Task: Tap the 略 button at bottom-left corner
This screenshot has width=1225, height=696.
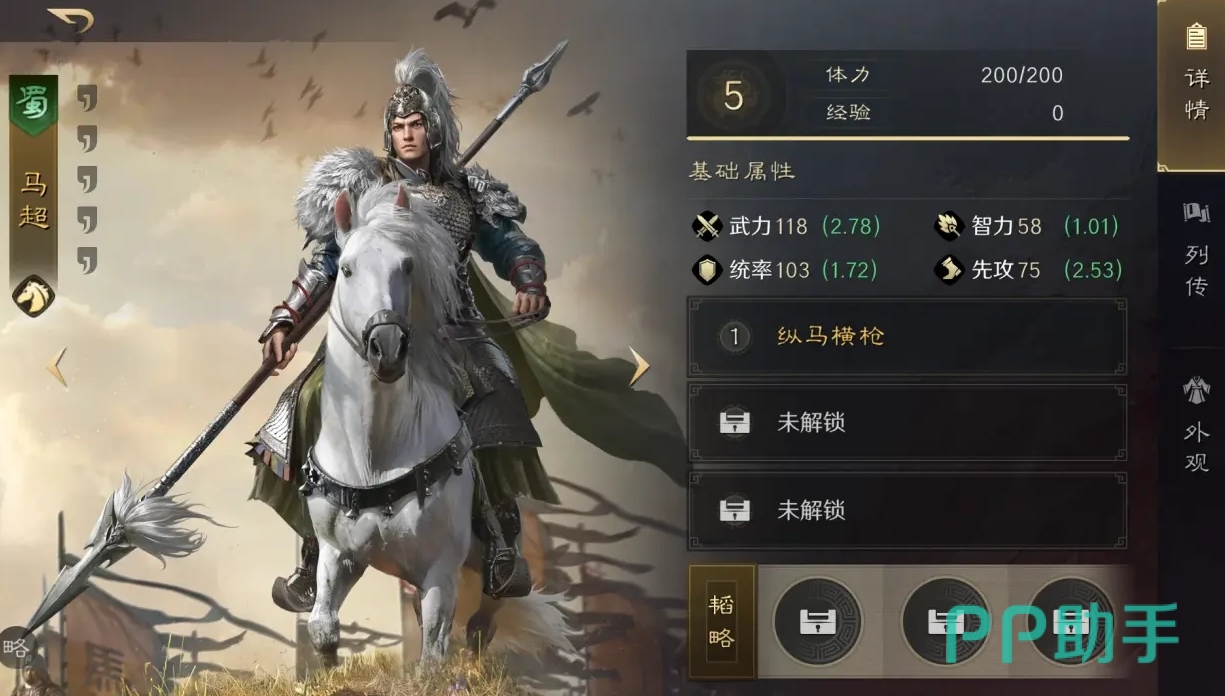Action: click(x=16, y=648)
